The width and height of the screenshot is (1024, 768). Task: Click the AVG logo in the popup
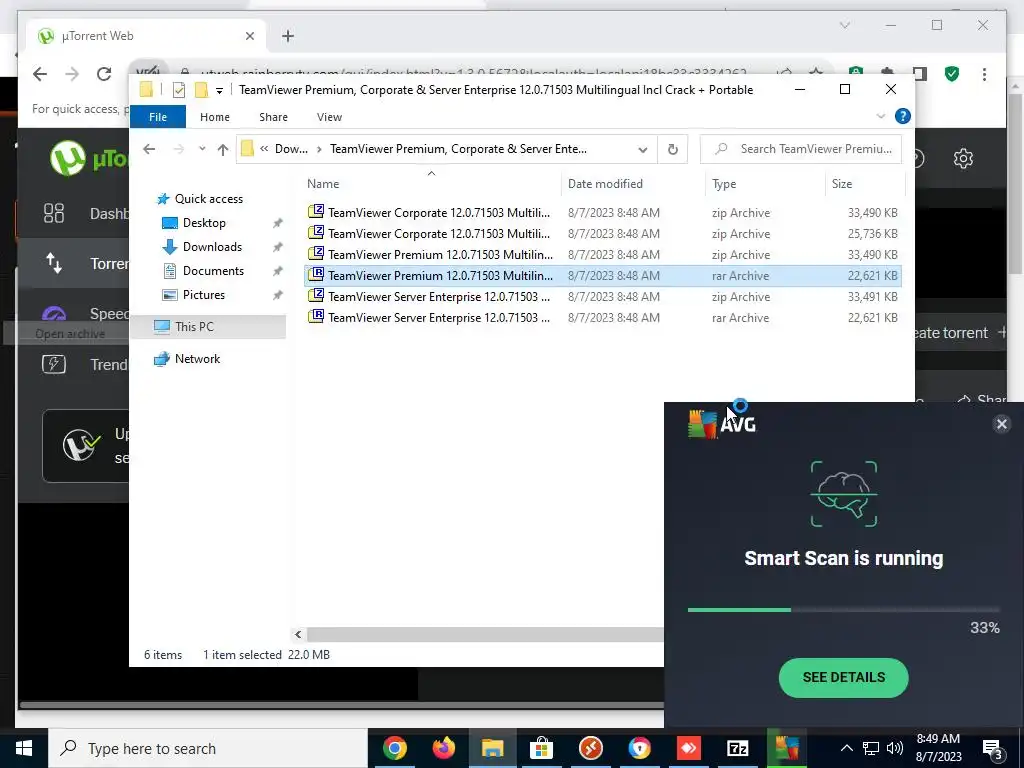[x=722, y=424]
